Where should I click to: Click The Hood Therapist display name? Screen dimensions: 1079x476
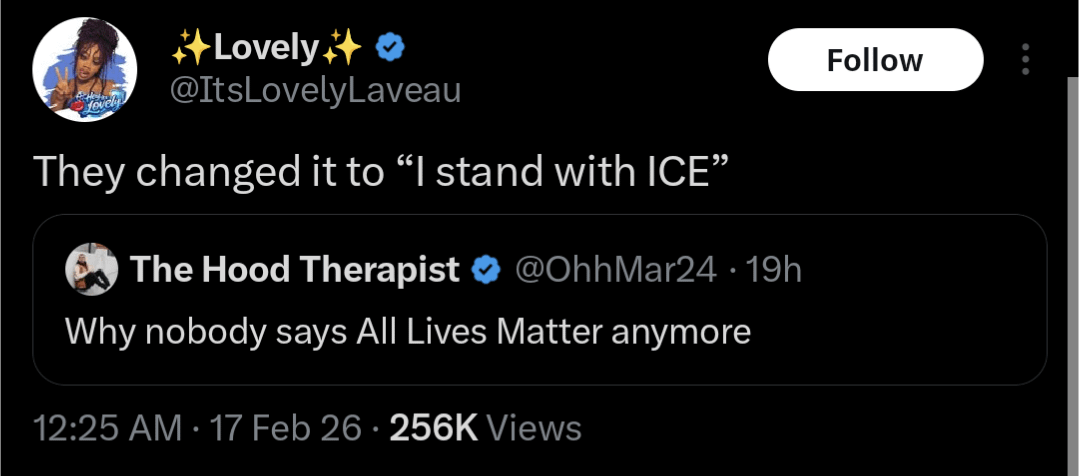click(x=295, y=270)
